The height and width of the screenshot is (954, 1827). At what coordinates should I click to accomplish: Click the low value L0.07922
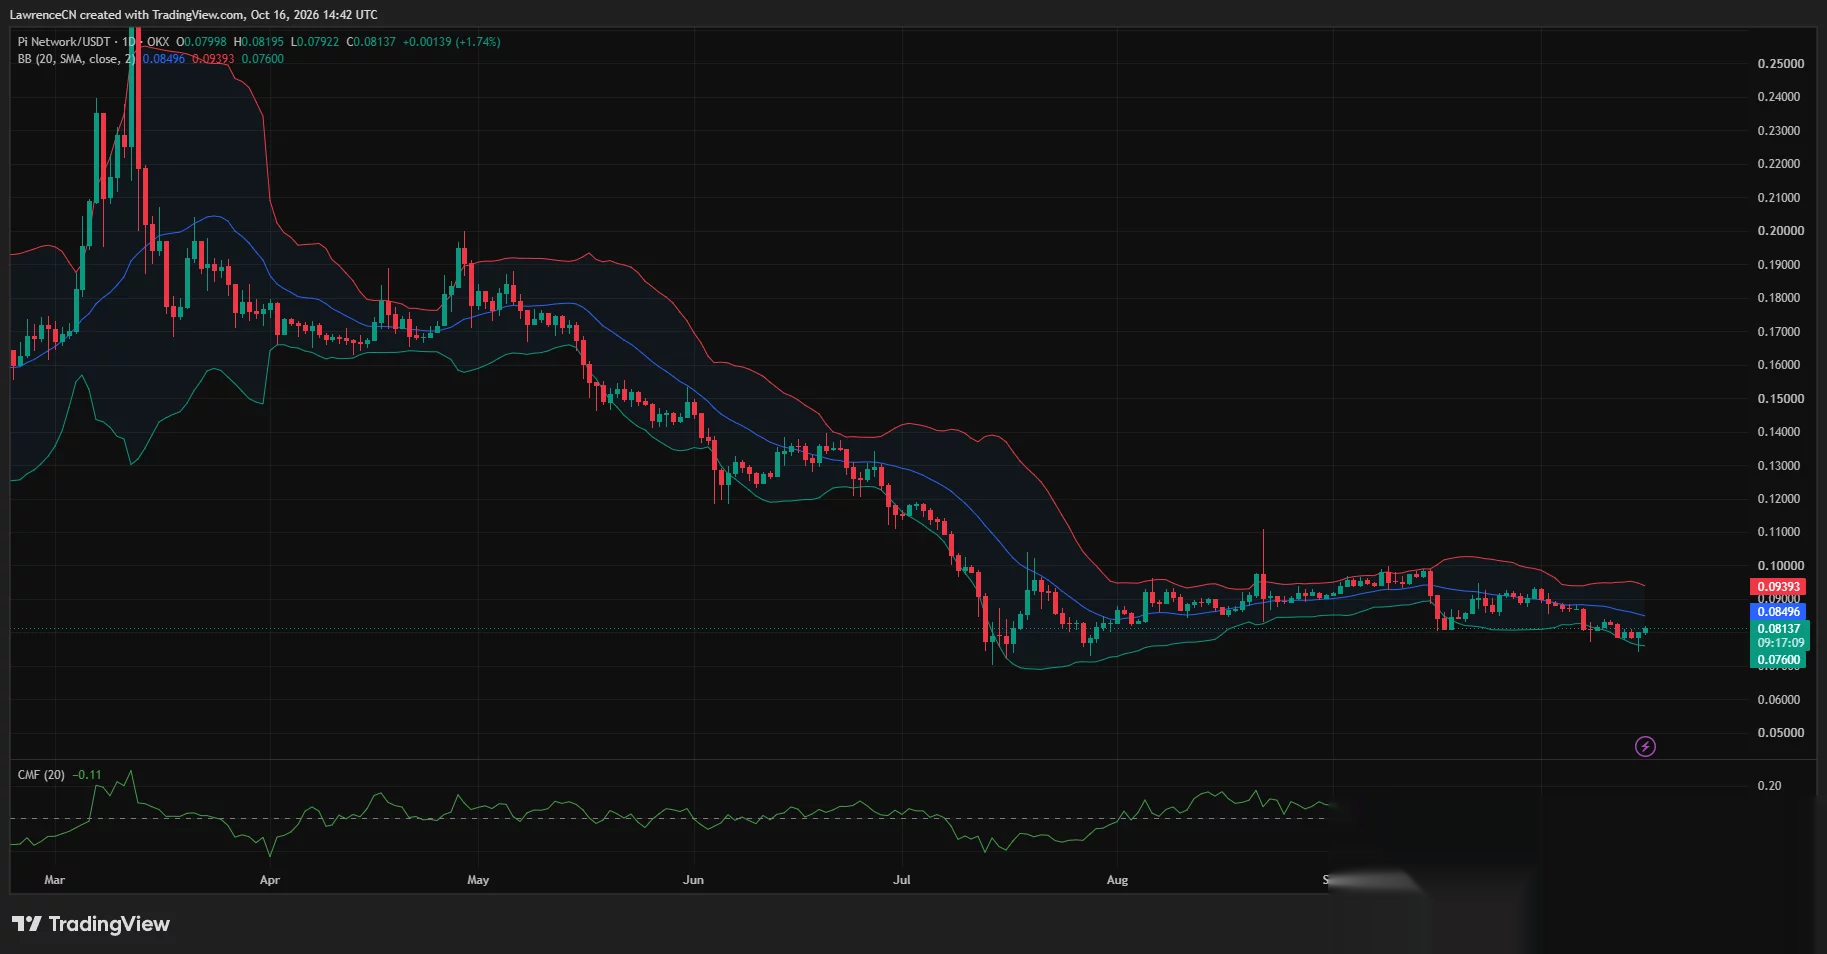coord(315,42)
